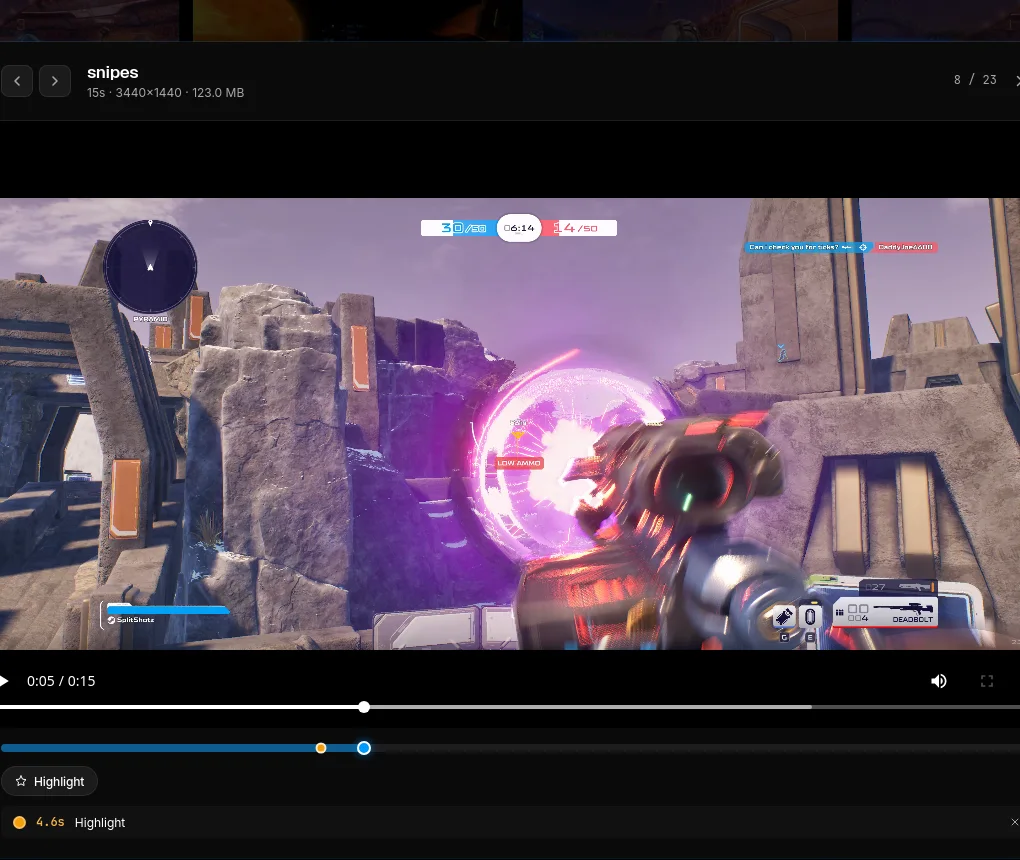This screenshot has height=860, width=1020.
Task: Click the 8 / 23 clip counter
Action: (975, 79)
